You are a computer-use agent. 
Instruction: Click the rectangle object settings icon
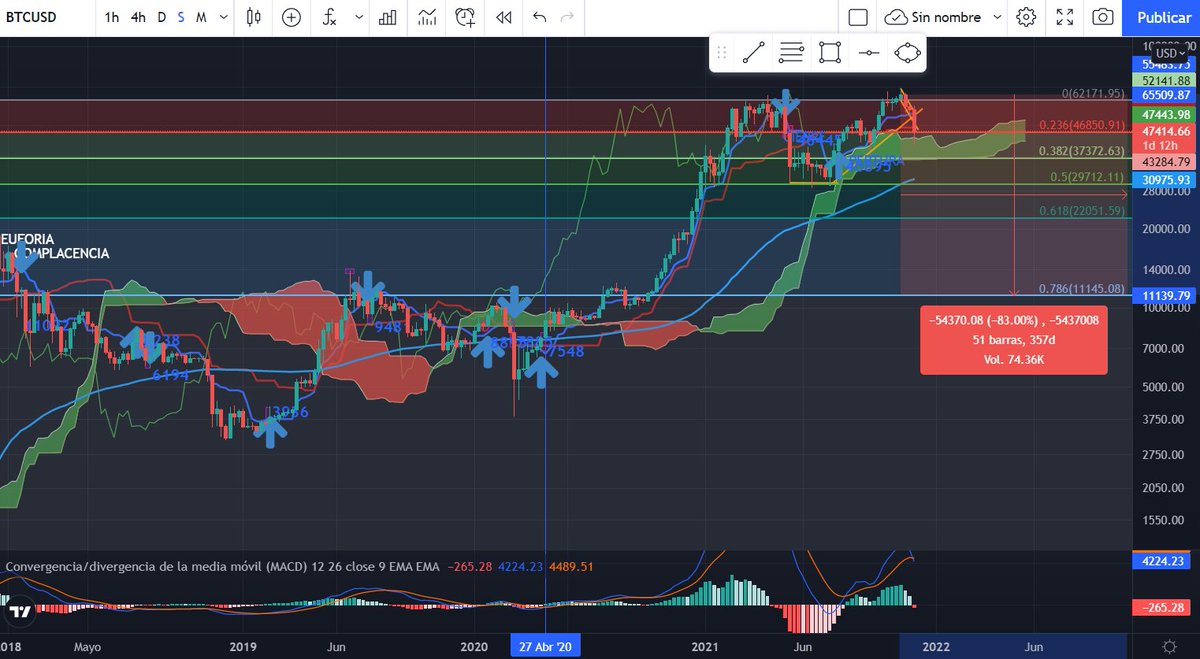830,53
